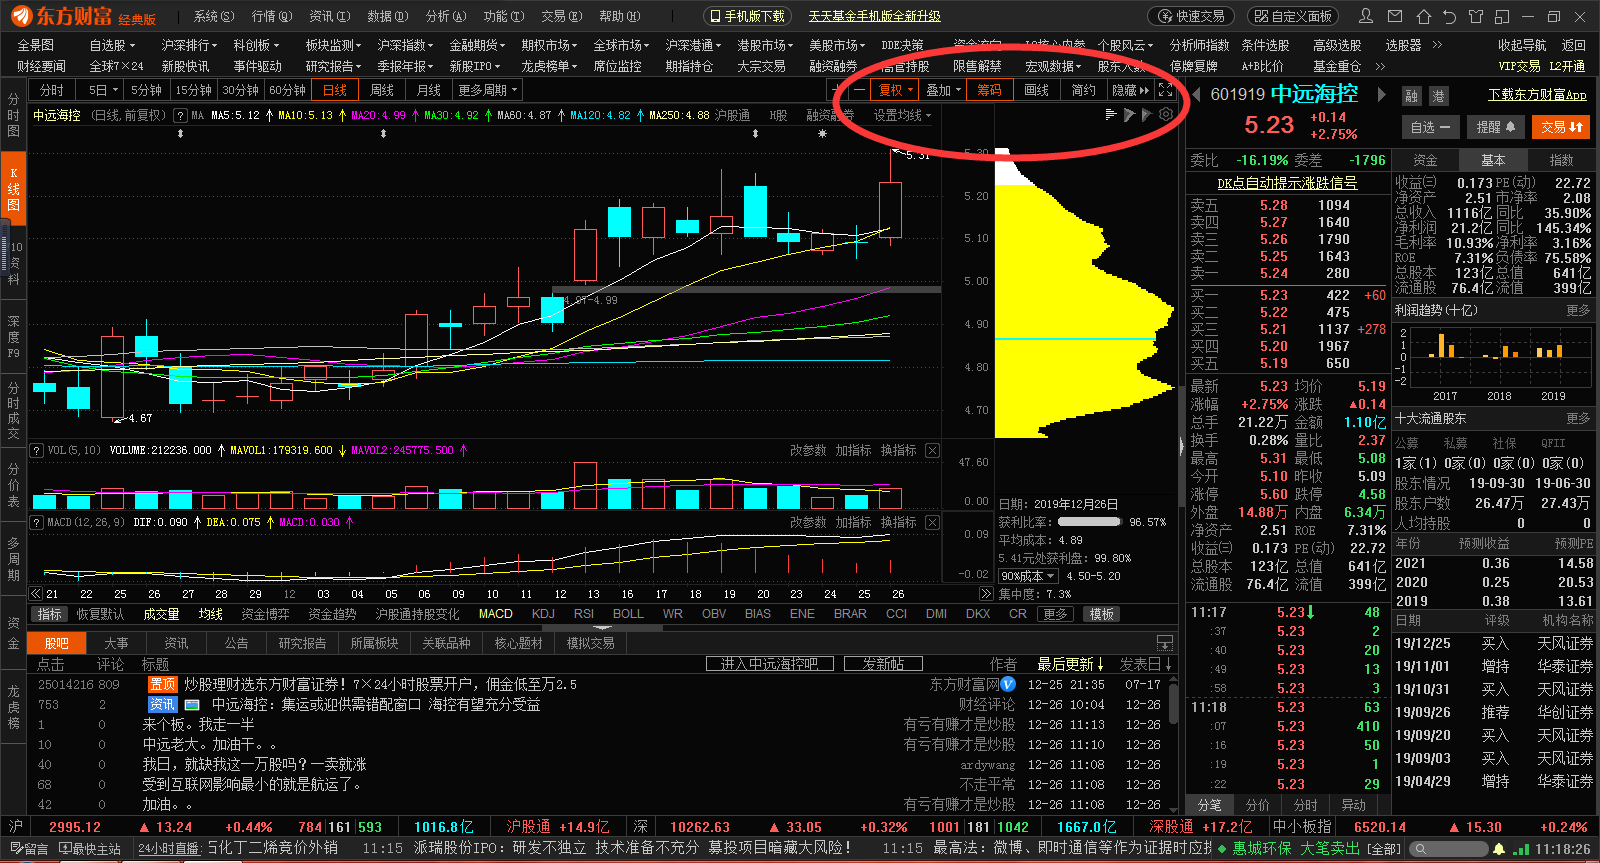The width and height of the screenshot is (1600, 863).
Task: Toggle 成交量 volume indicator
Action: coord(161,614)
